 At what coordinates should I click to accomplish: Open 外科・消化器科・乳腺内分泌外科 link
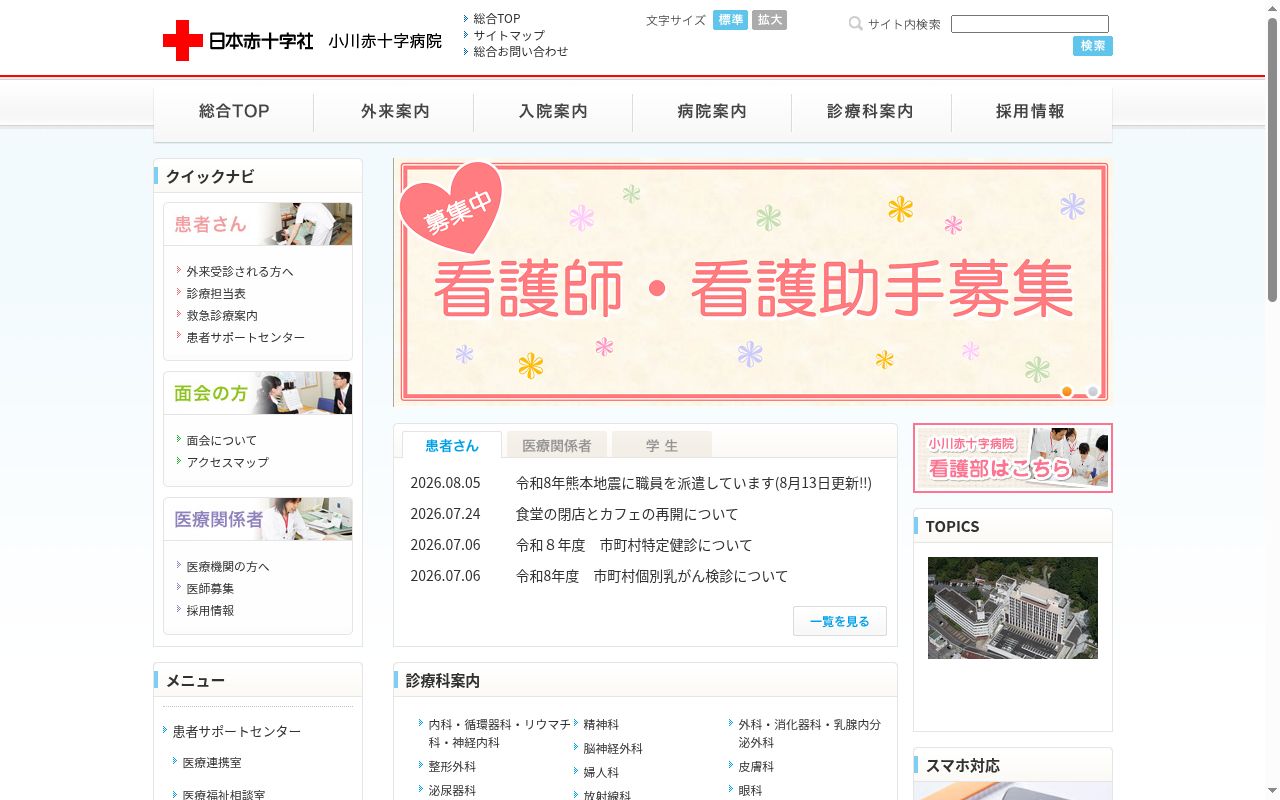click(x=810, y=733)
